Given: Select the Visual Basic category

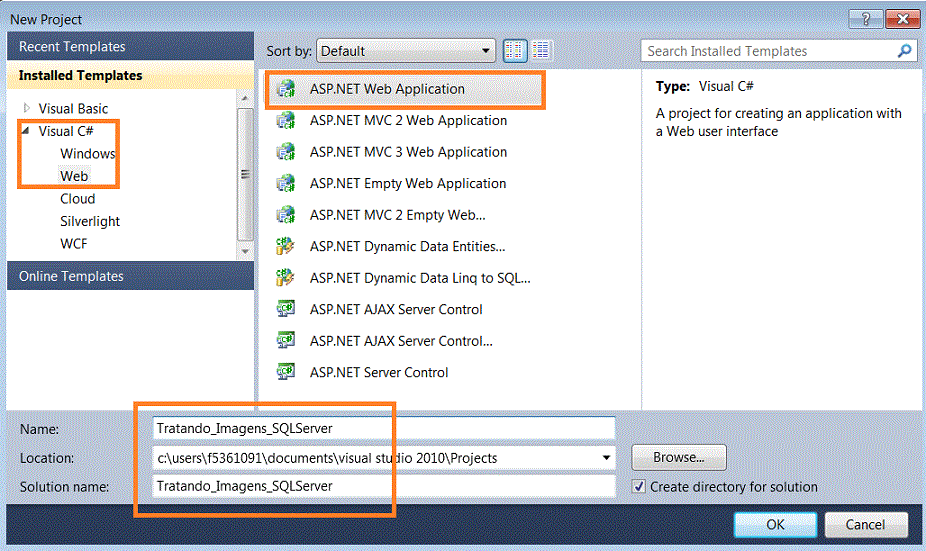Looking at the screenshot, I should click(73, 109).
